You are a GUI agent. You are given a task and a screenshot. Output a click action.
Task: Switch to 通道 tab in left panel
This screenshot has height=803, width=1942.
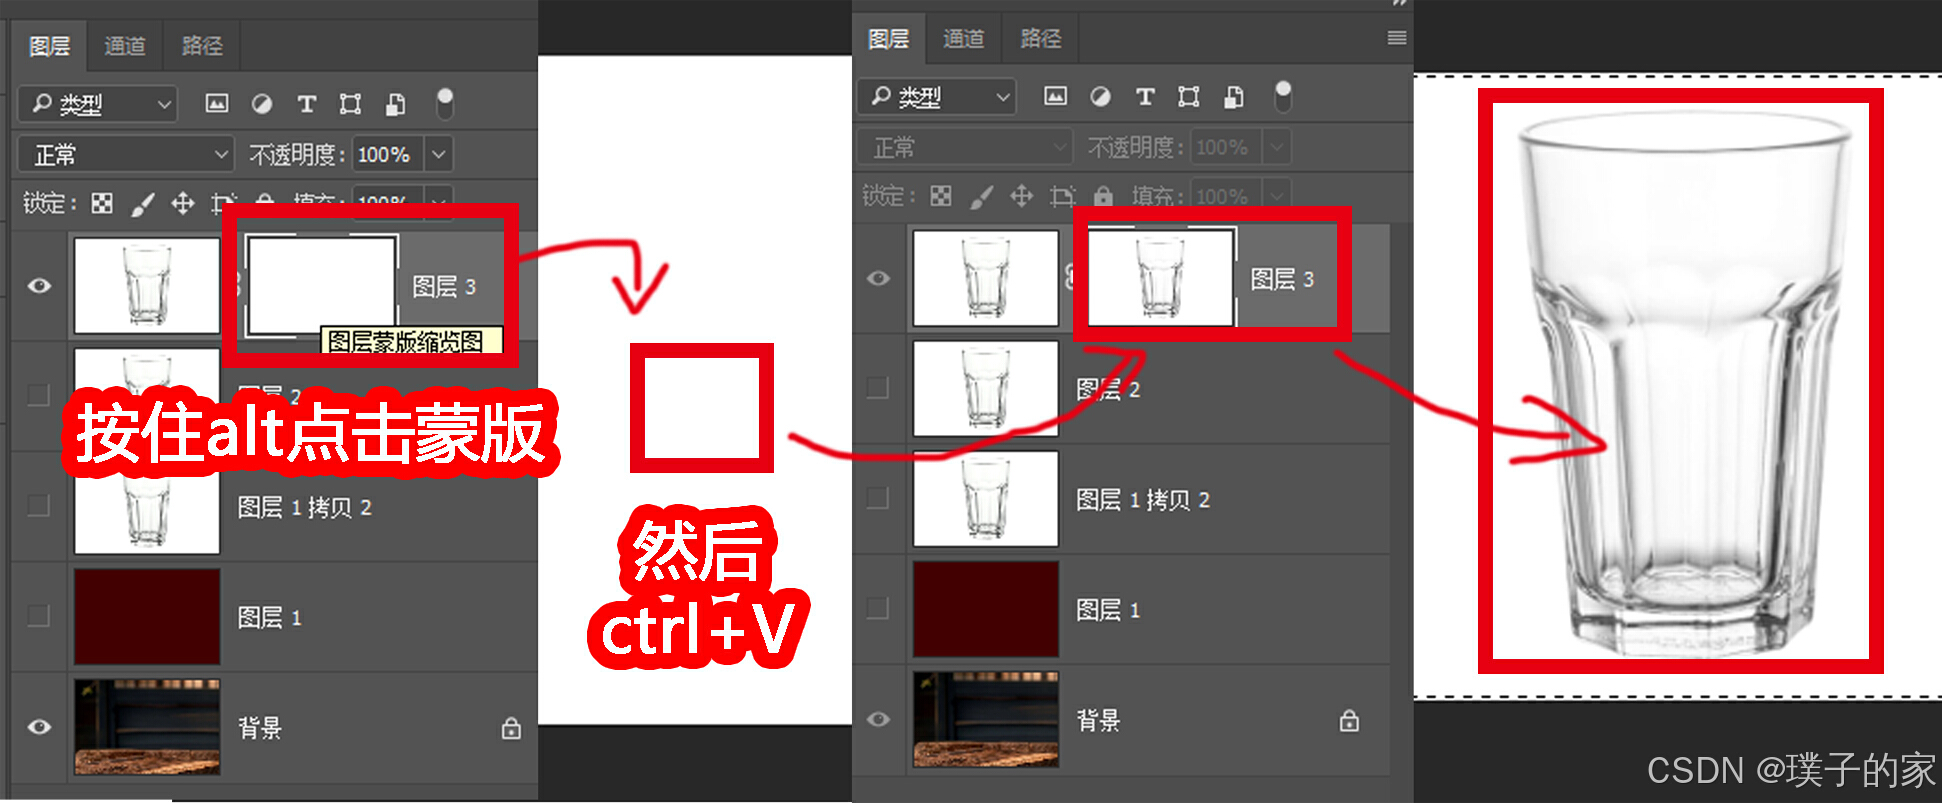[125, 46]
